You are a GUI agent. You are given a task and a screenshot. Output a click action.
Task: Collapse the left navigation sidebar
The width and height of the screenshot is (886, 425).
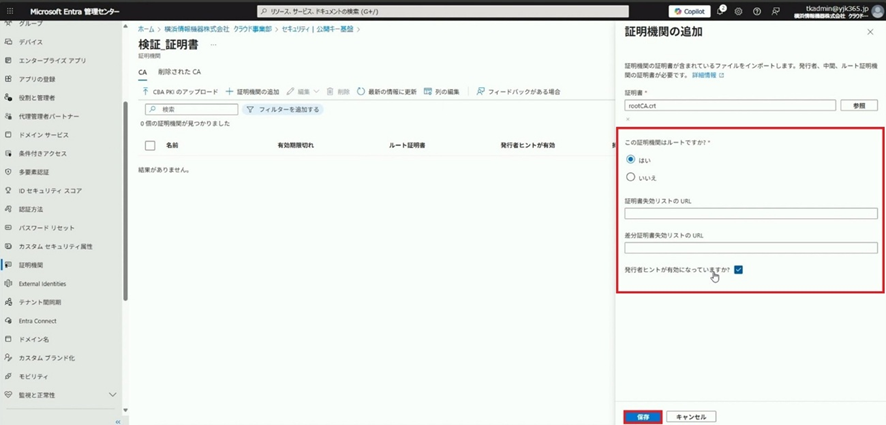pyautogui.click(x=118, y=421)
